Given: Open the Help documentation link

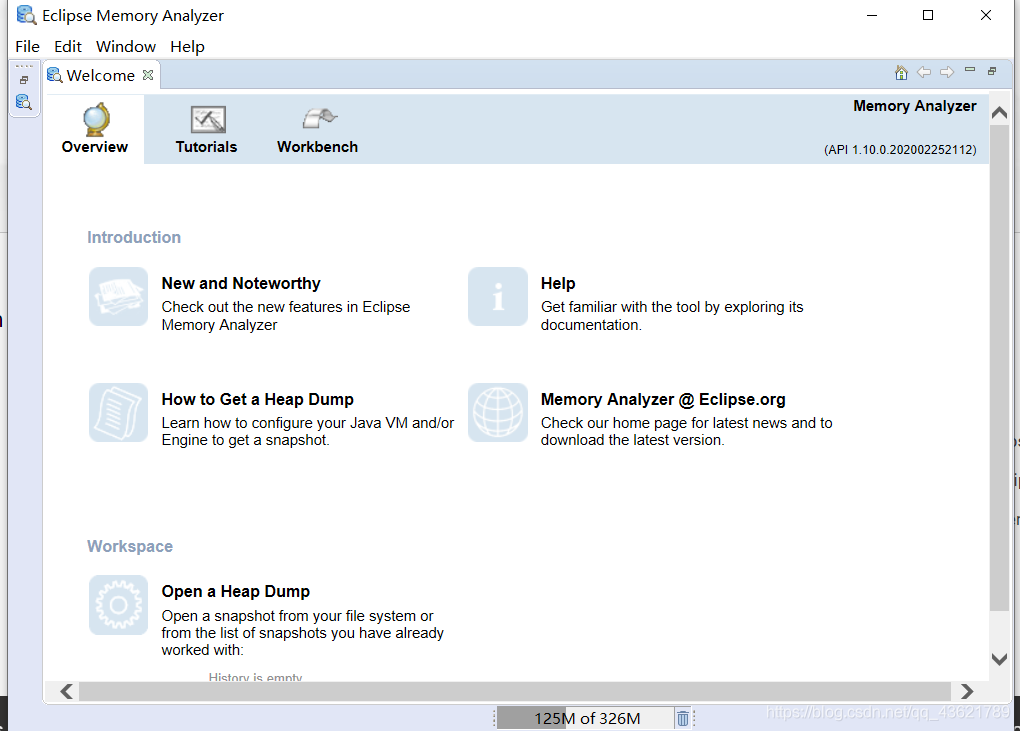Looking at the screenshot, I should (557, 284).
